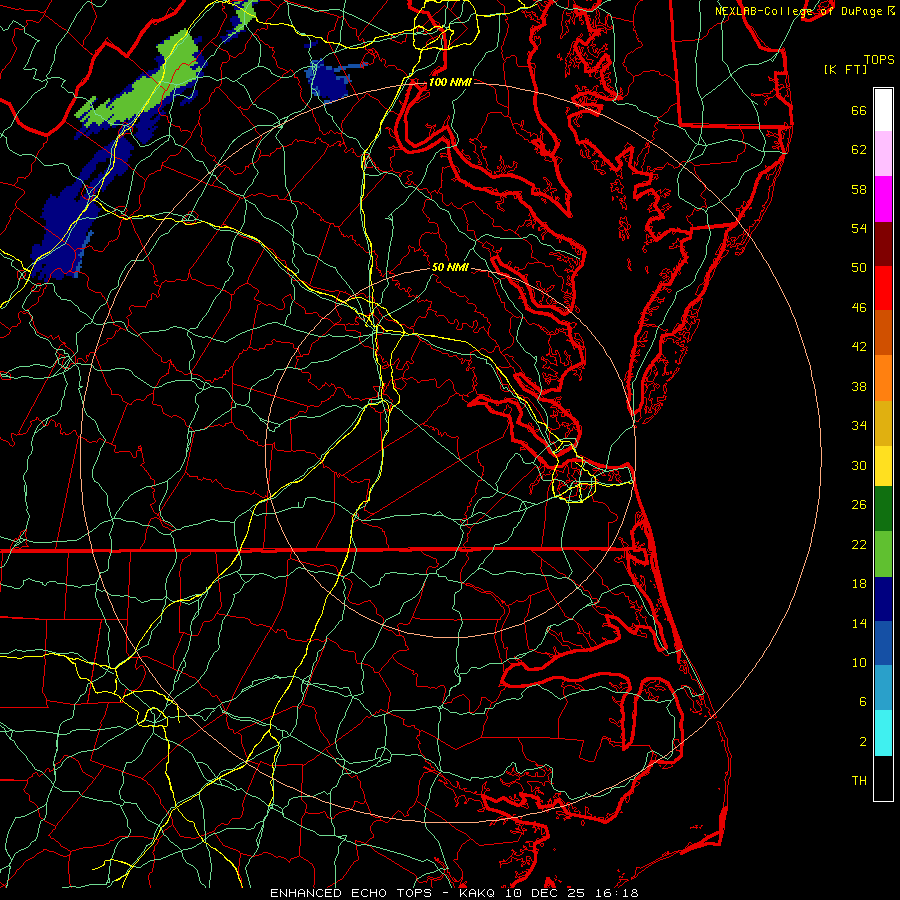The width and height of the screenshot is (900, 900).
Task: Click the navy 22 kft legend swatch
Action: pos(883,599)
